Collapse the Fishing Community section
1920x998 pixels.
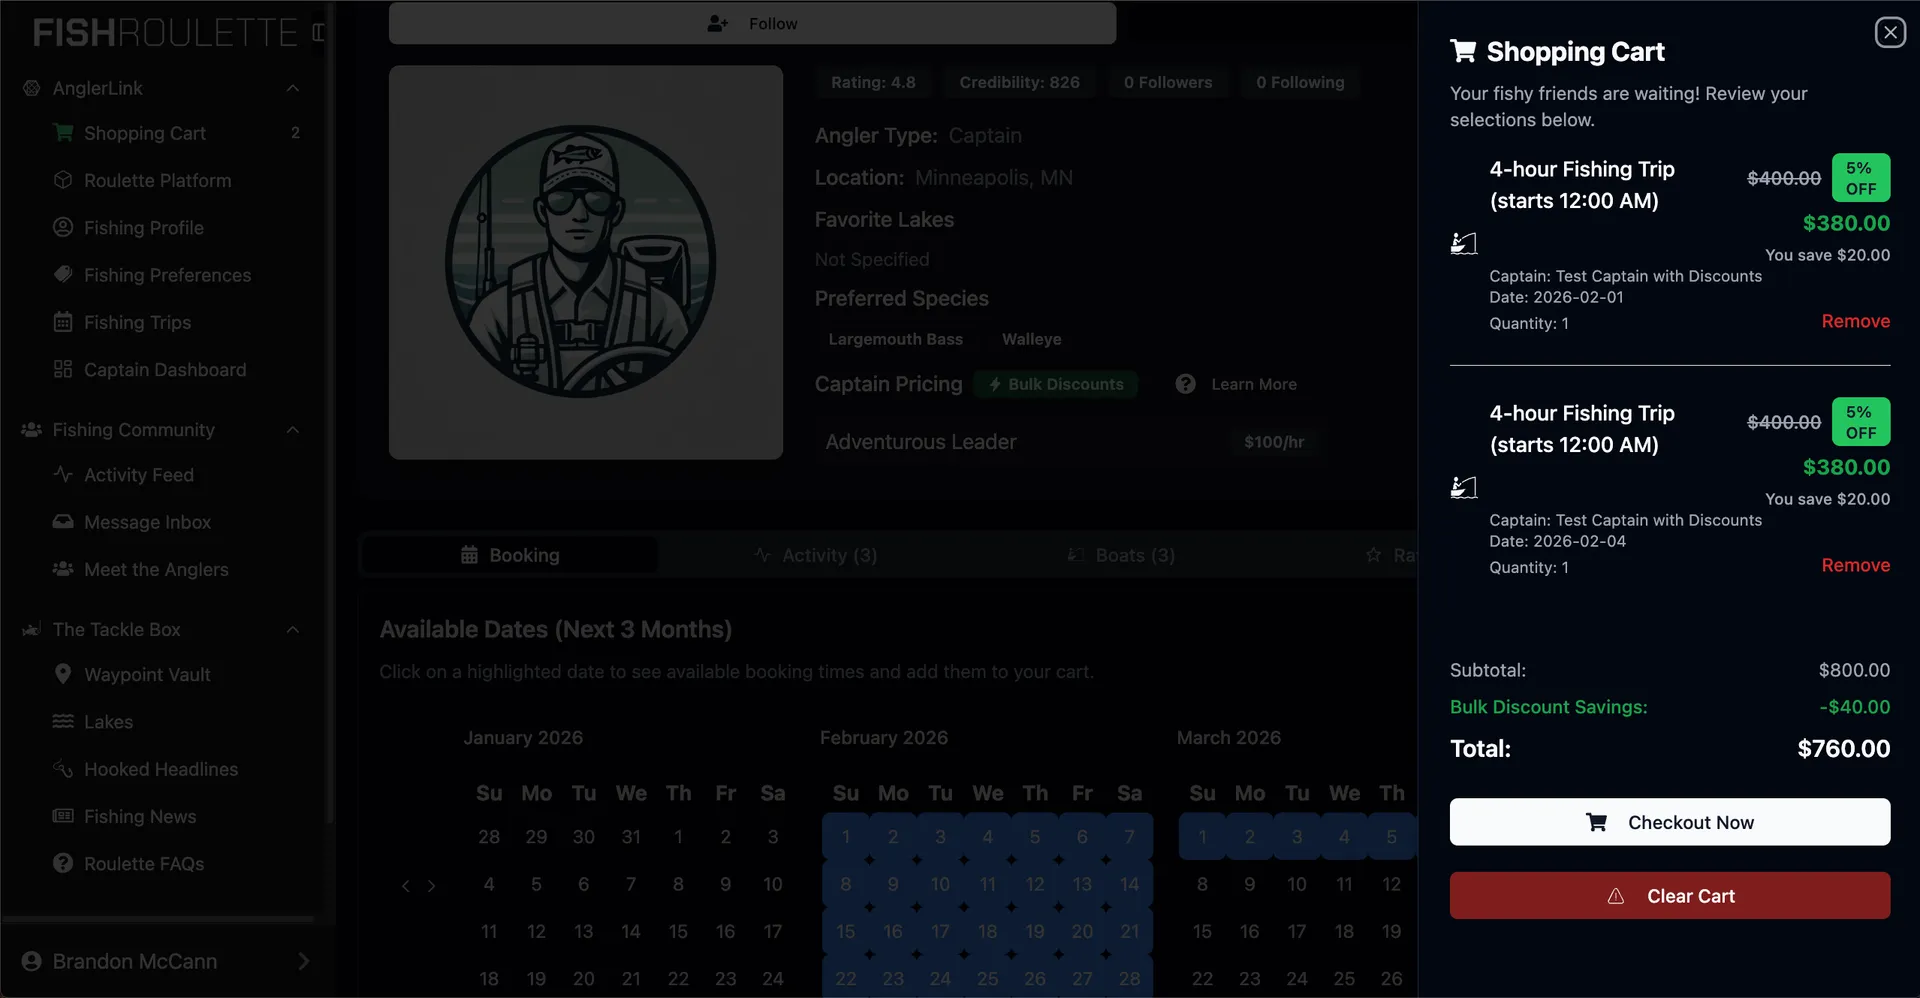tap(293, 430)
